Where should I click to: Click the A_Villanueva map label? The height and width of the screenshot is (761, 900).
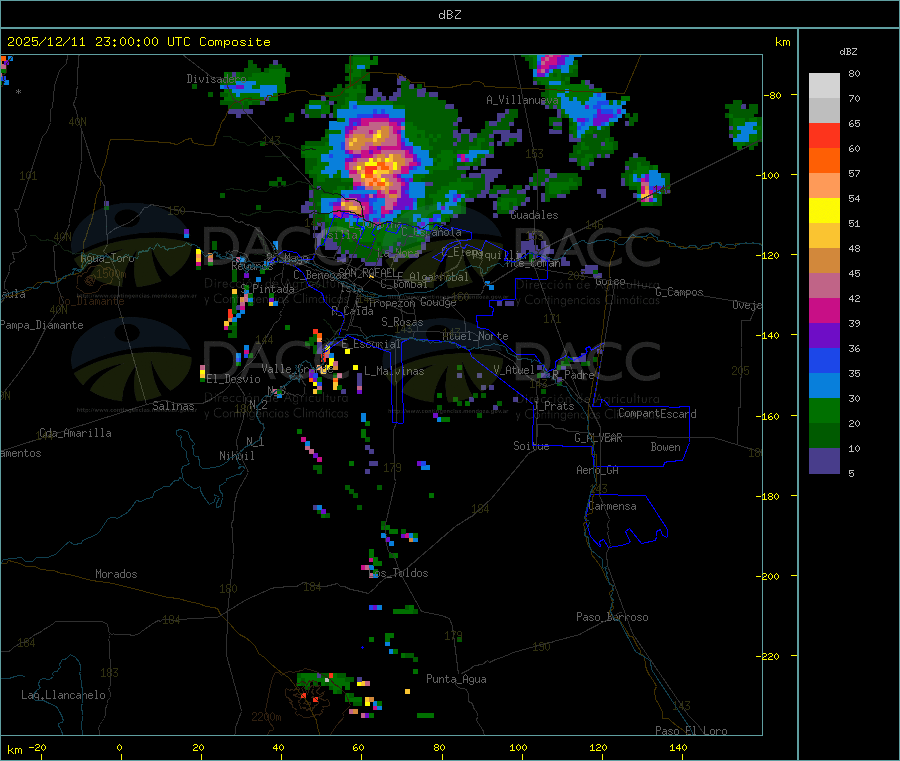522,100
